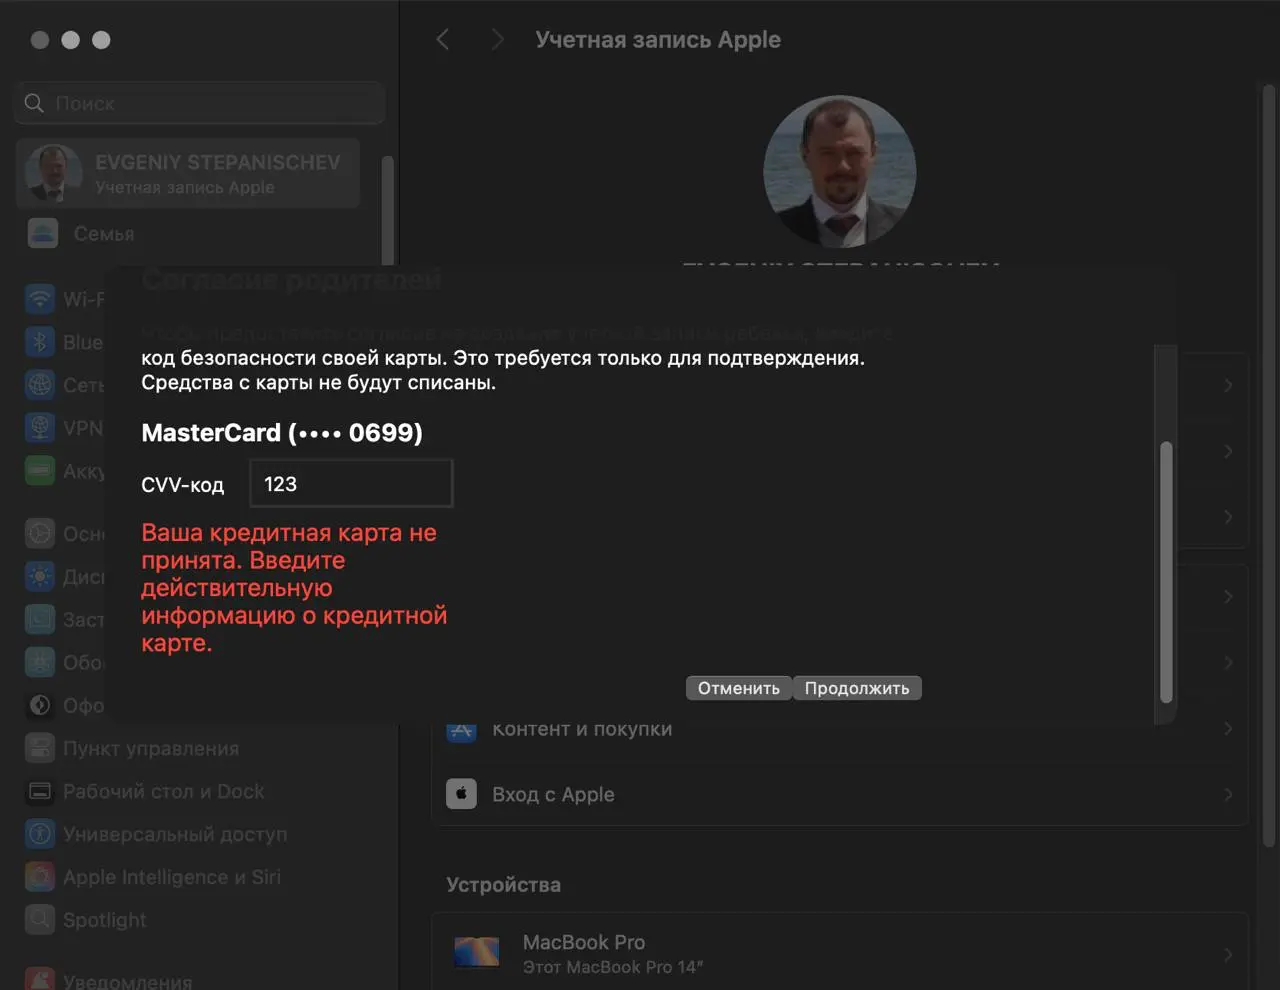Open the Семья sidebar icon
The height and width of the screenshot is (990, 1280).
(42, 234)
